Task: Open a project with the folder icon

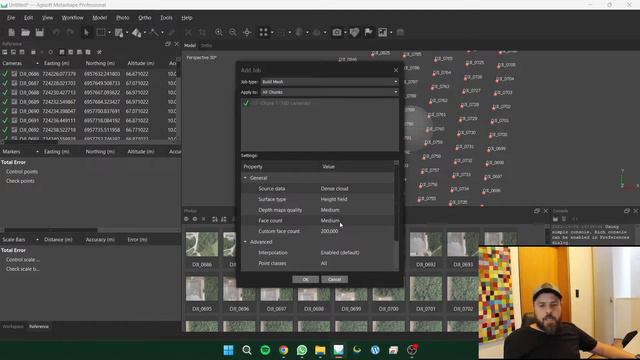Action: [25, 32]
